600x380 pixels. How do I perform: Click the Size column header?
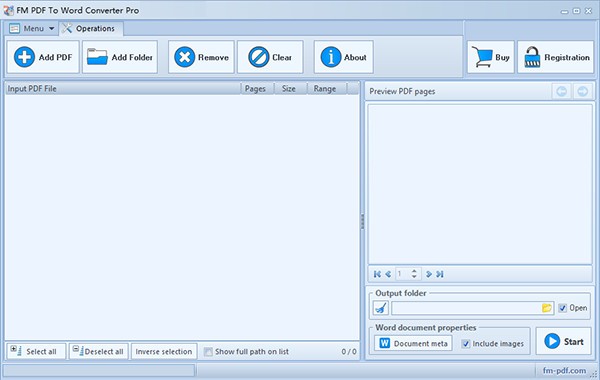pos(289,89)
